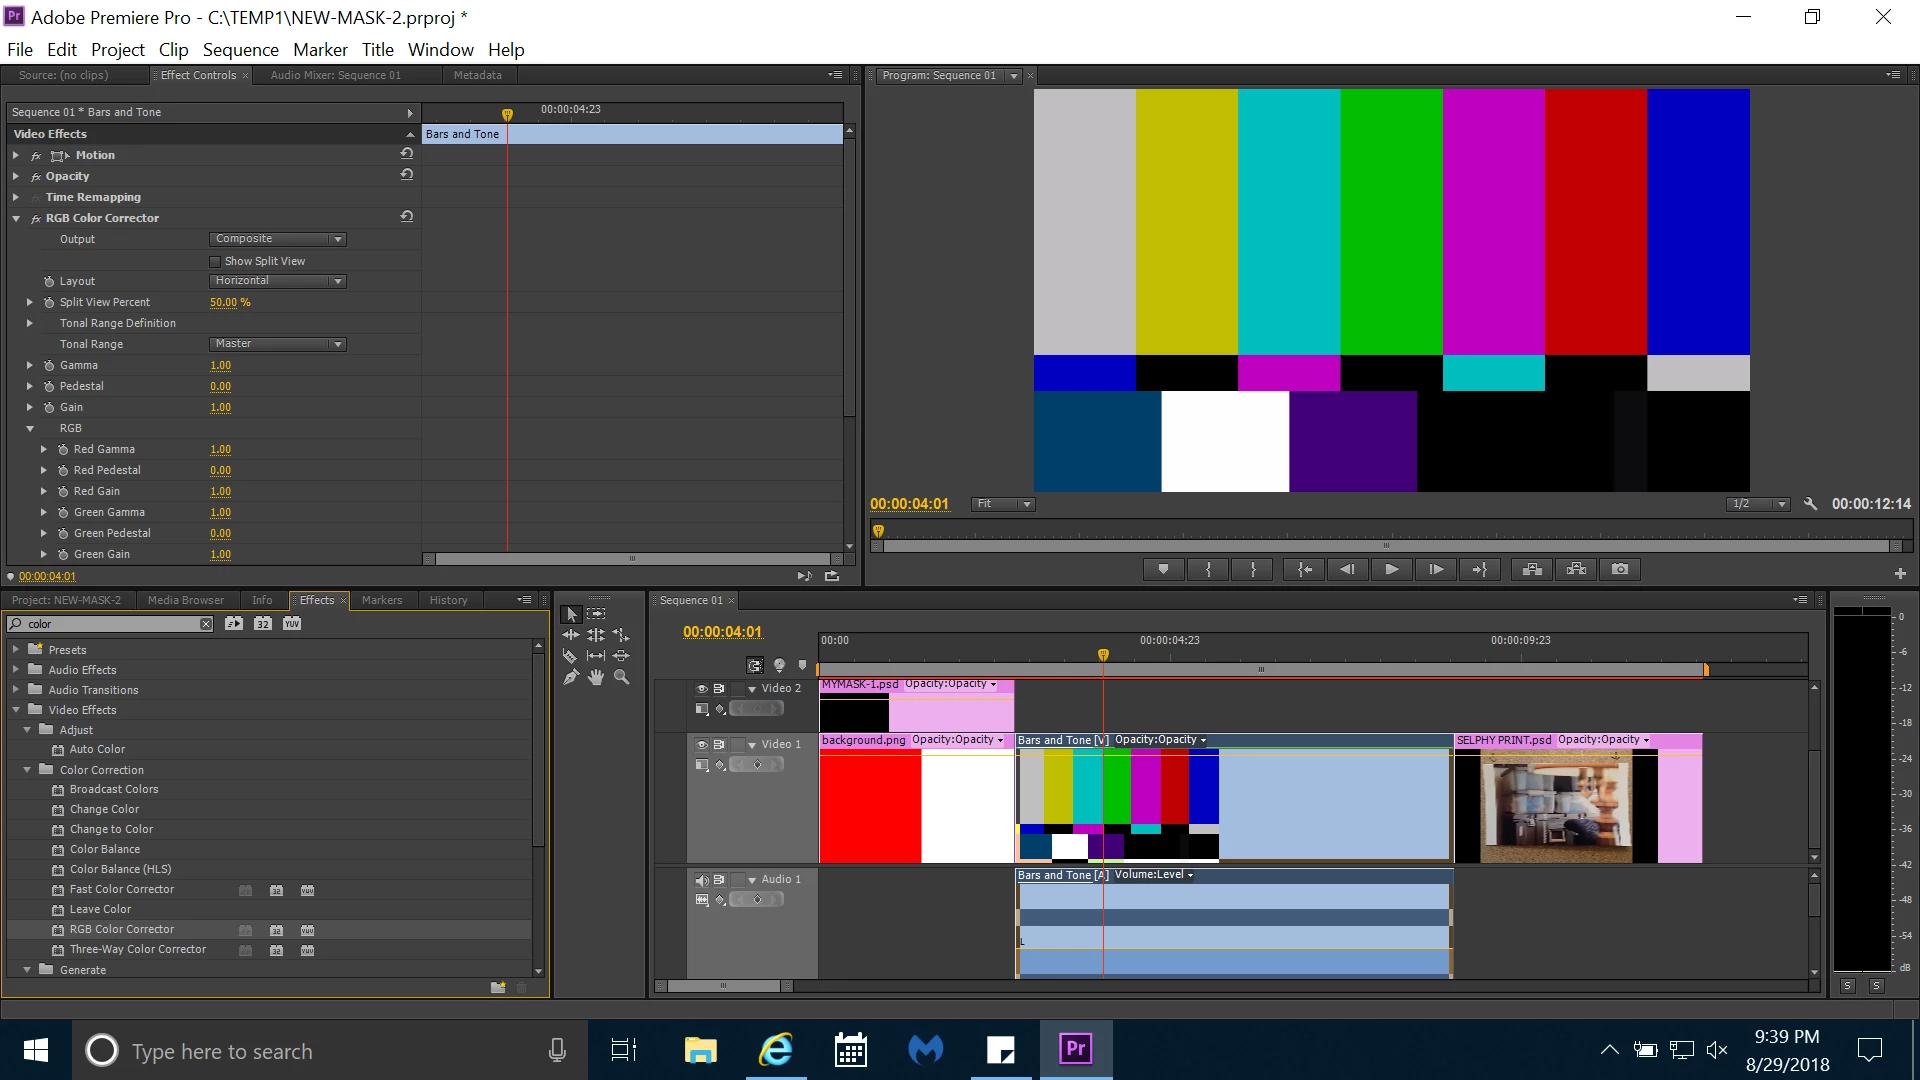Select the Razor tool
This screenshot has width=1920, height=1080.
pyautogui.click(x=570, y=656)
